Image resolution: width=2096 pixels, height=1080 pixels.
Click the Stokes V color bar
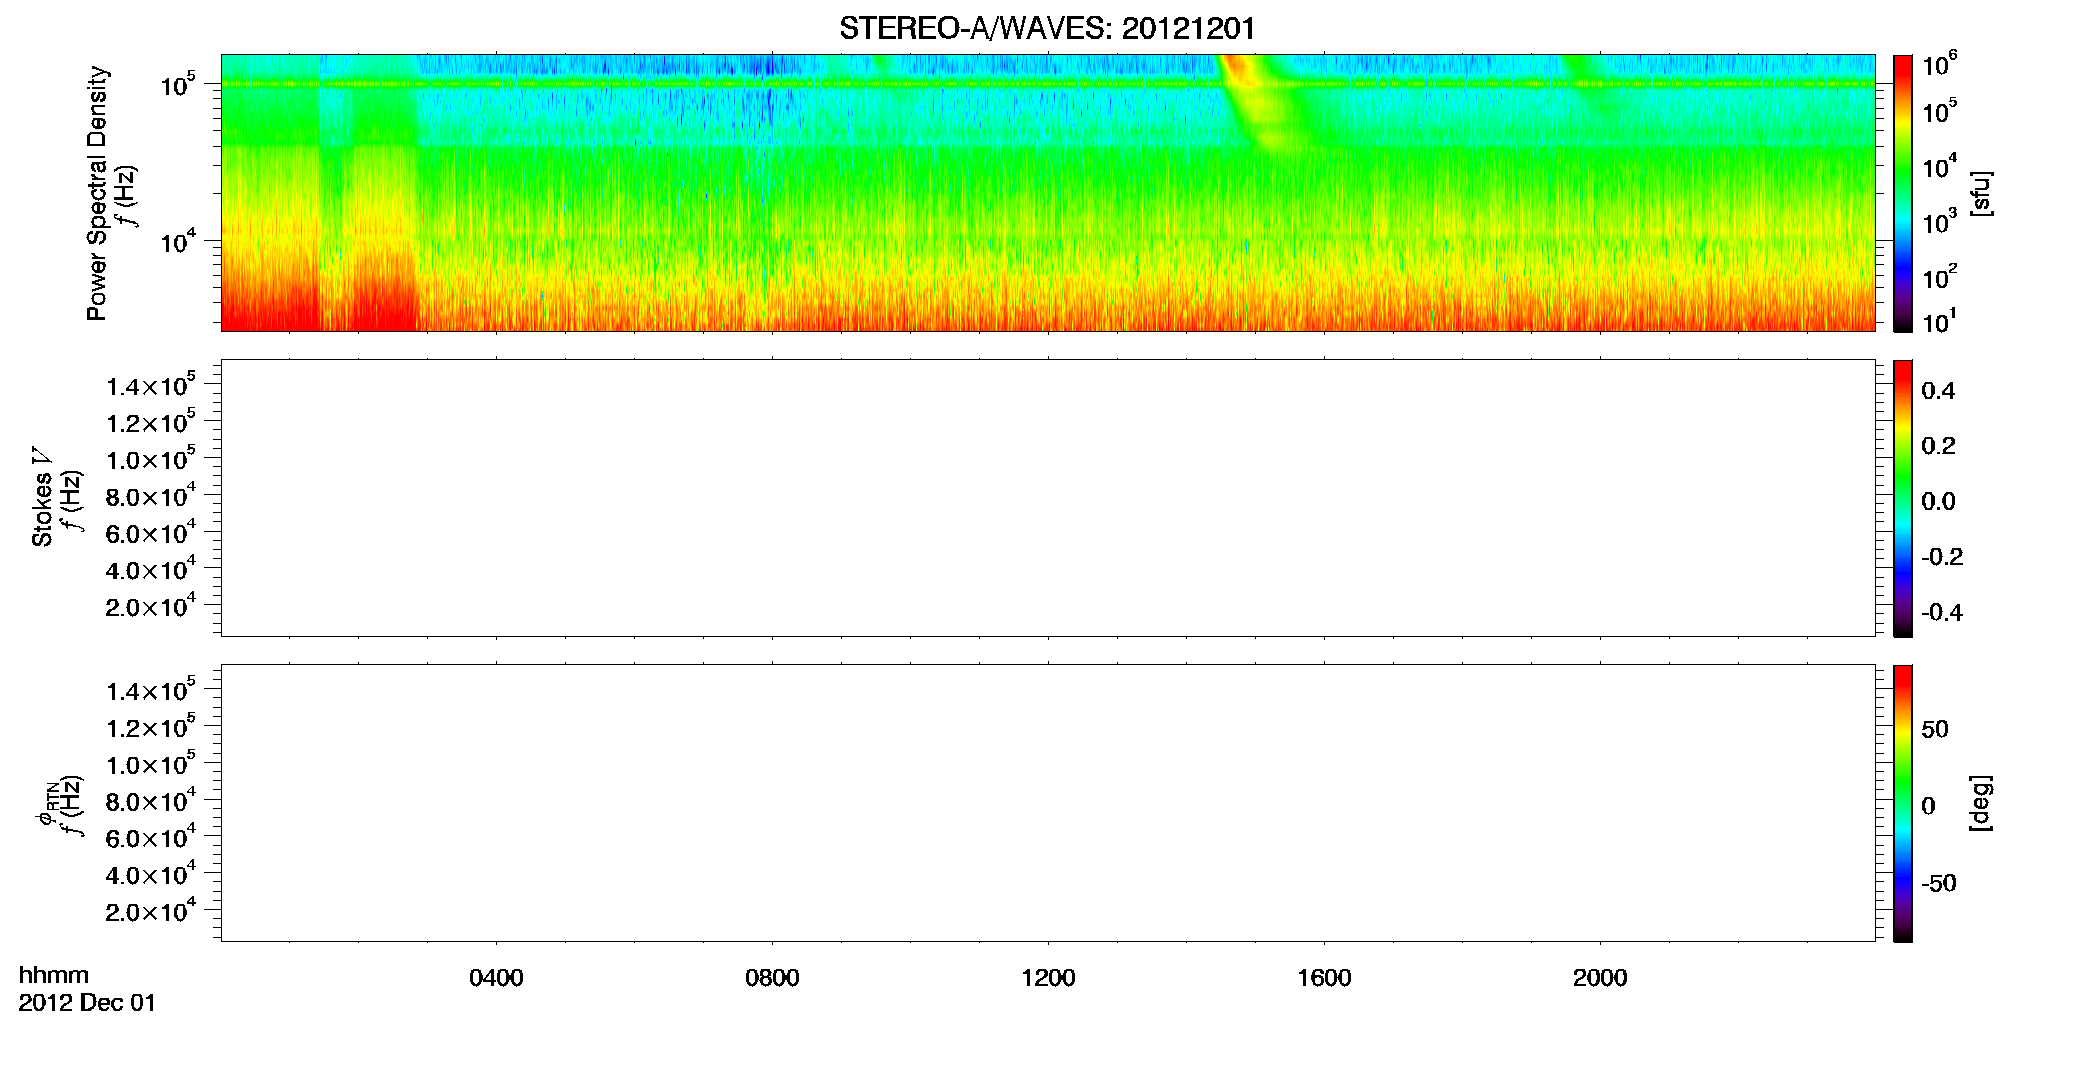(x=1903, y=498)
